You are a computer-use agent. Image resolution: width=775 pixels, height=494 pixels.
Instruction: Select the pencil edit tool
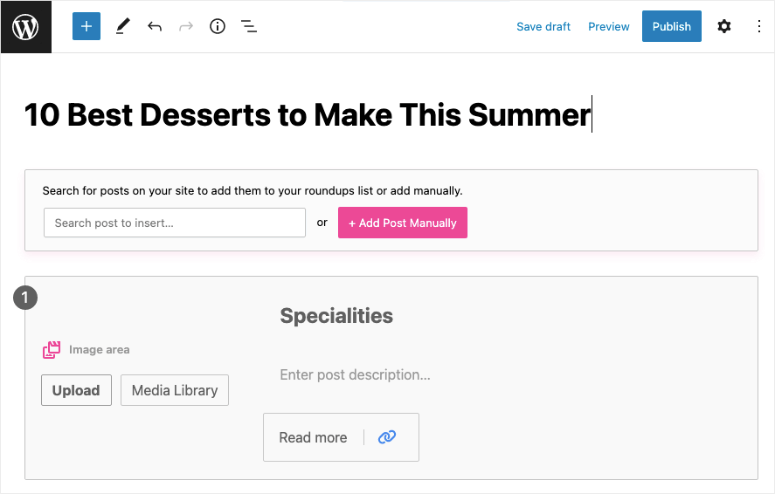(122, 26)
